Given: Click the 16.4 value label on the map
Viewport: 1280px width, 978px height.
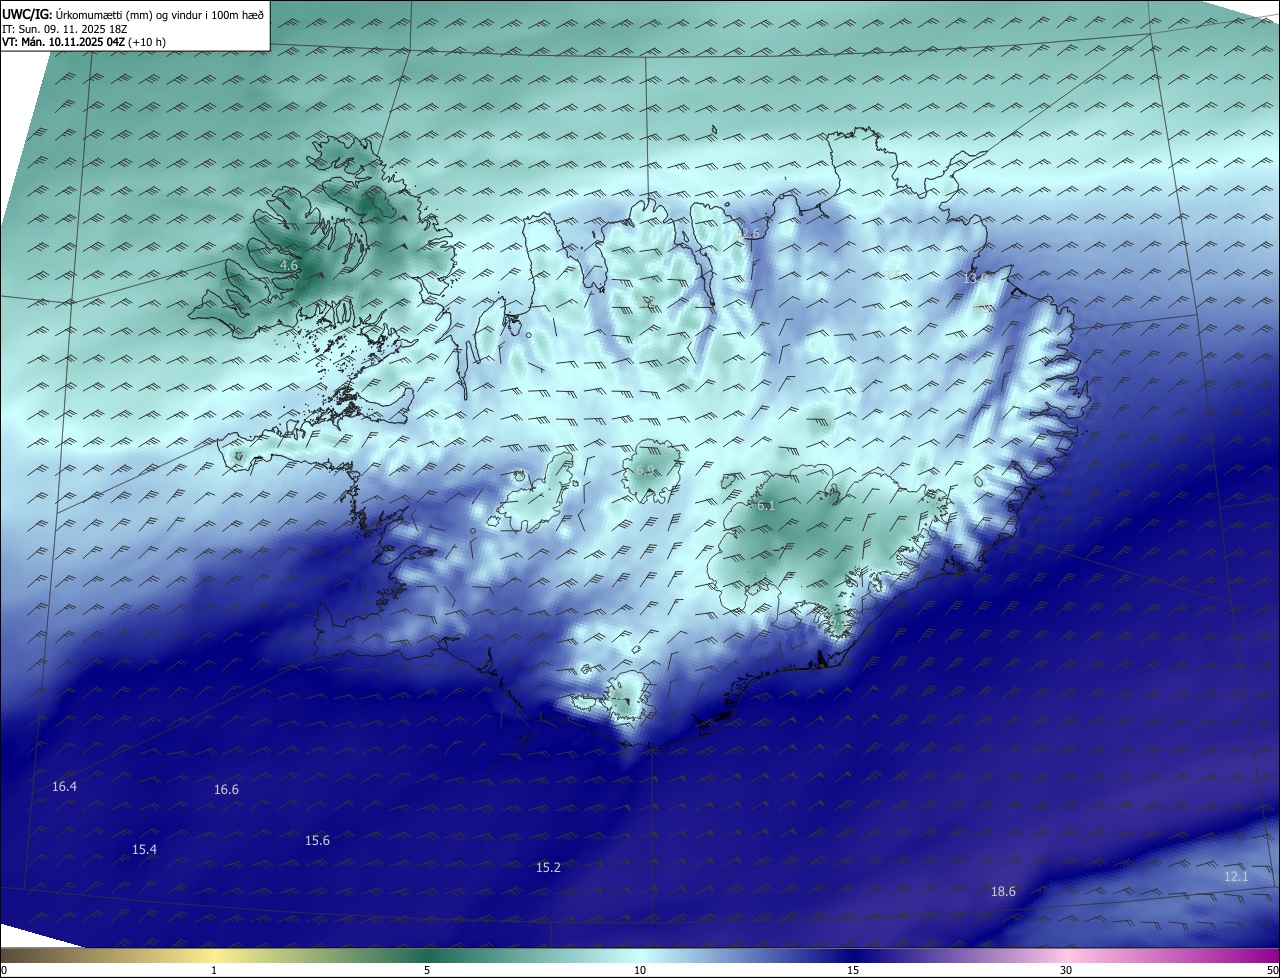Looking at the screenshot, I should [x=64, y=787].
